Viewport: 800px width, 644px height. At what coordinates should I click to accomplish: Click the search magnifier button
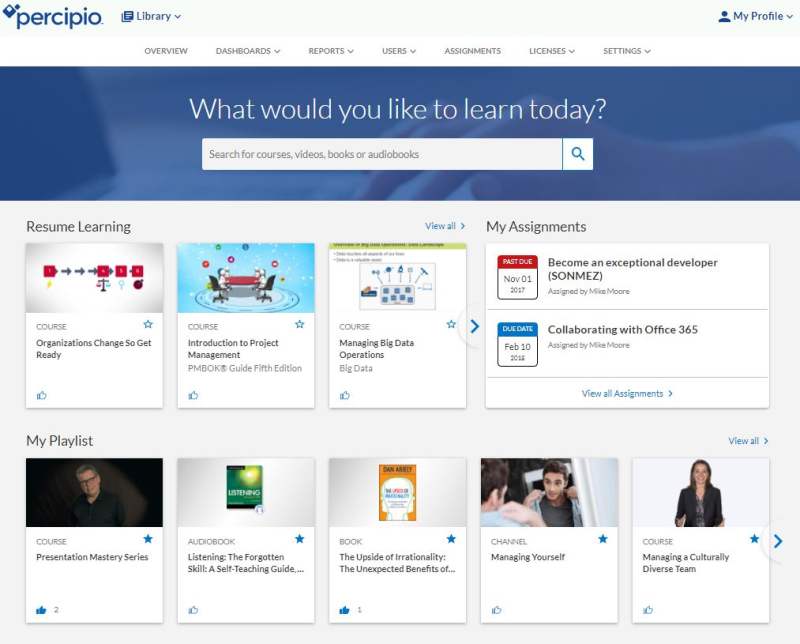(x=577, y=154)
